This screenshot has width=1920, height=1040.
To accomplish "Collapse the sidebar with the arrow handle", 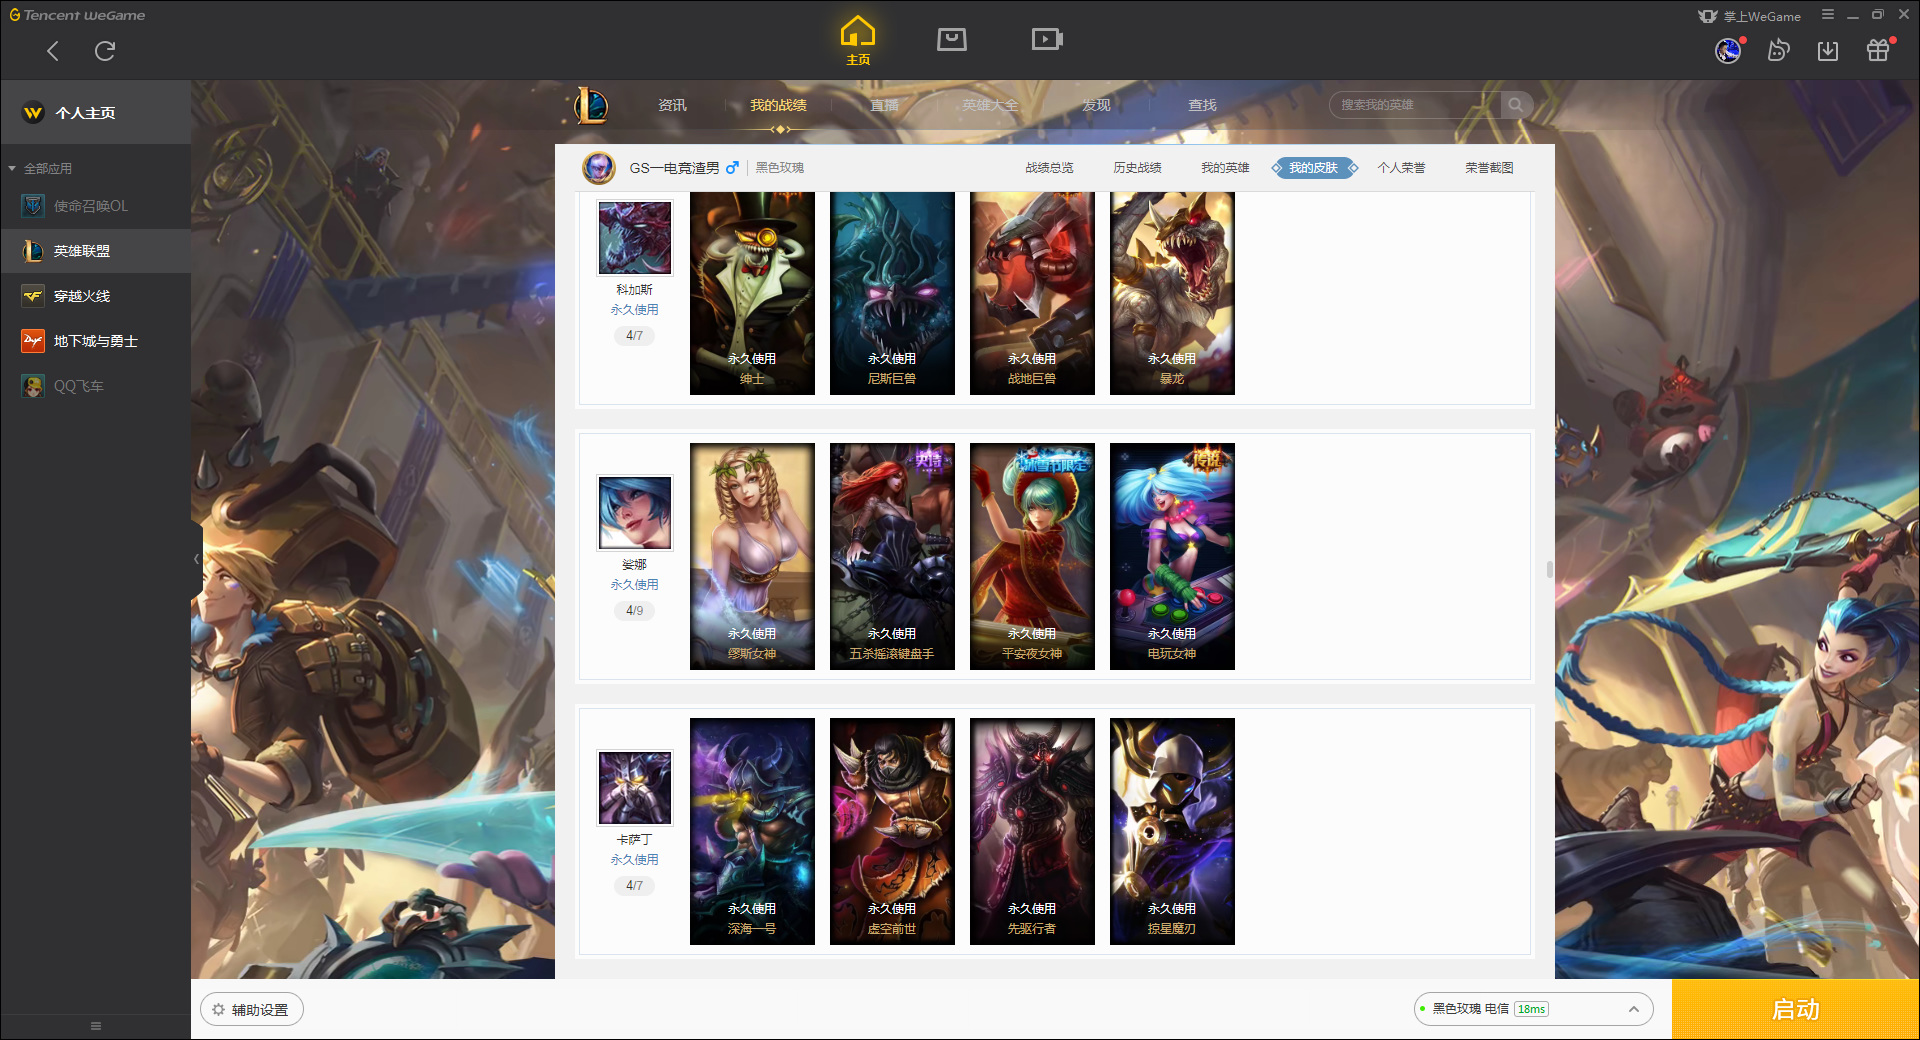I will click(196, 559).
